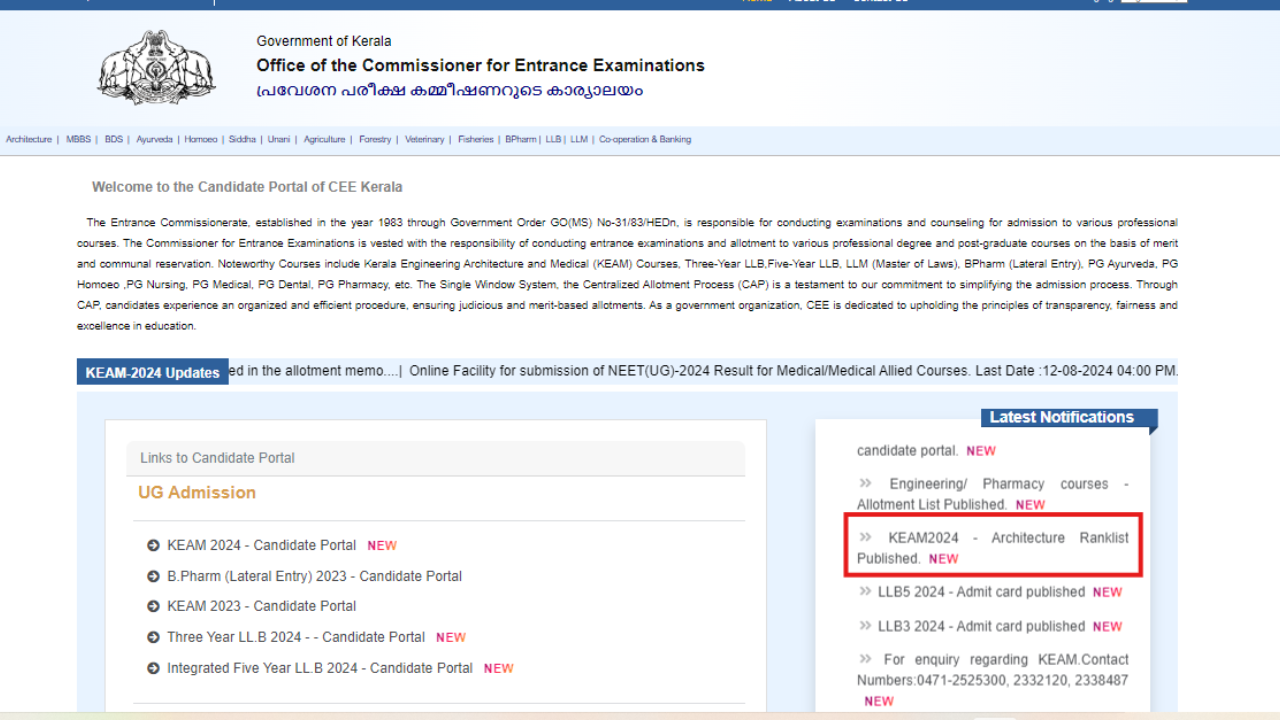Click the arrow bullet beside Integrated Five Year LL.B
The width and height of the screenshot is (1280, 720).
[x=153, y=668]
